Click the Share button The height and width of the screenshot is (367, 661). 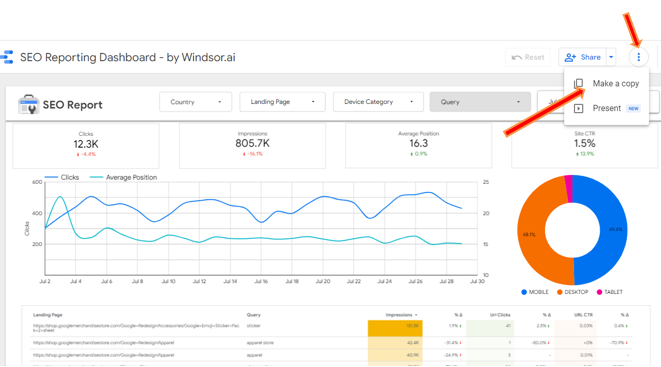click(x=583, y=57)
